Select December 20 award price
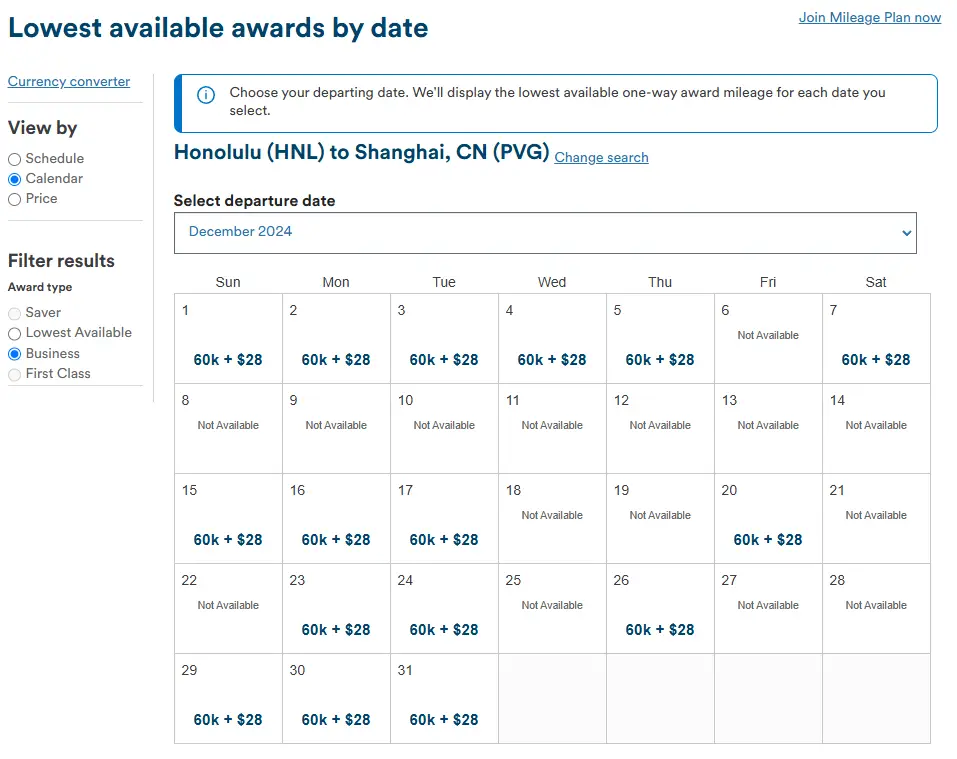Image resolution: width=957 pixels, height=759 pixels. coord(768,539)
